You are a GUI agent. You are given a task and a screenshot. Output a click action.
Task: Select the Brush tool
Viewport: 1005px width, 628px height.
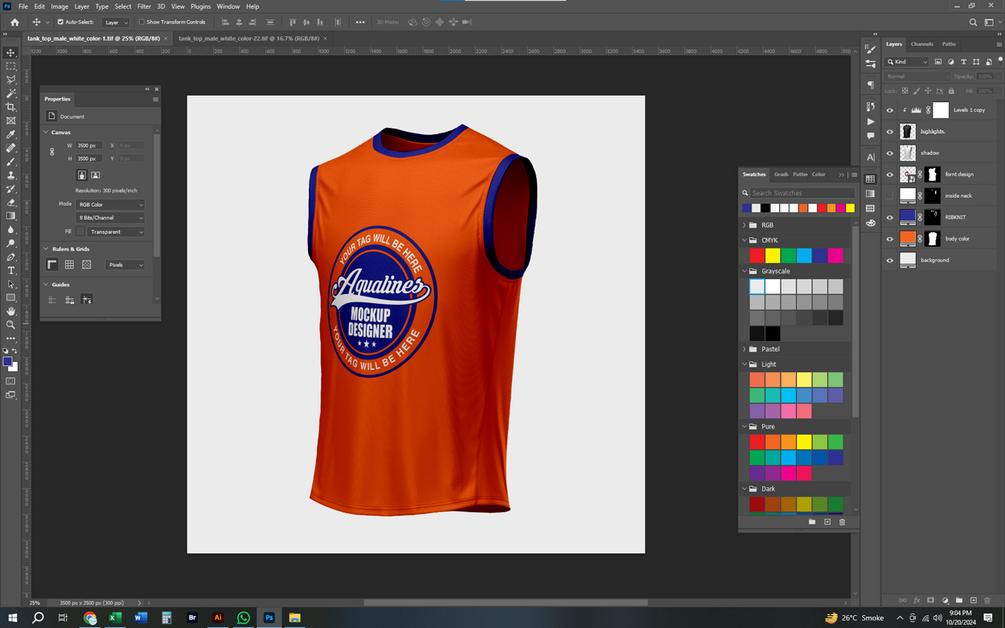(11, 161)
